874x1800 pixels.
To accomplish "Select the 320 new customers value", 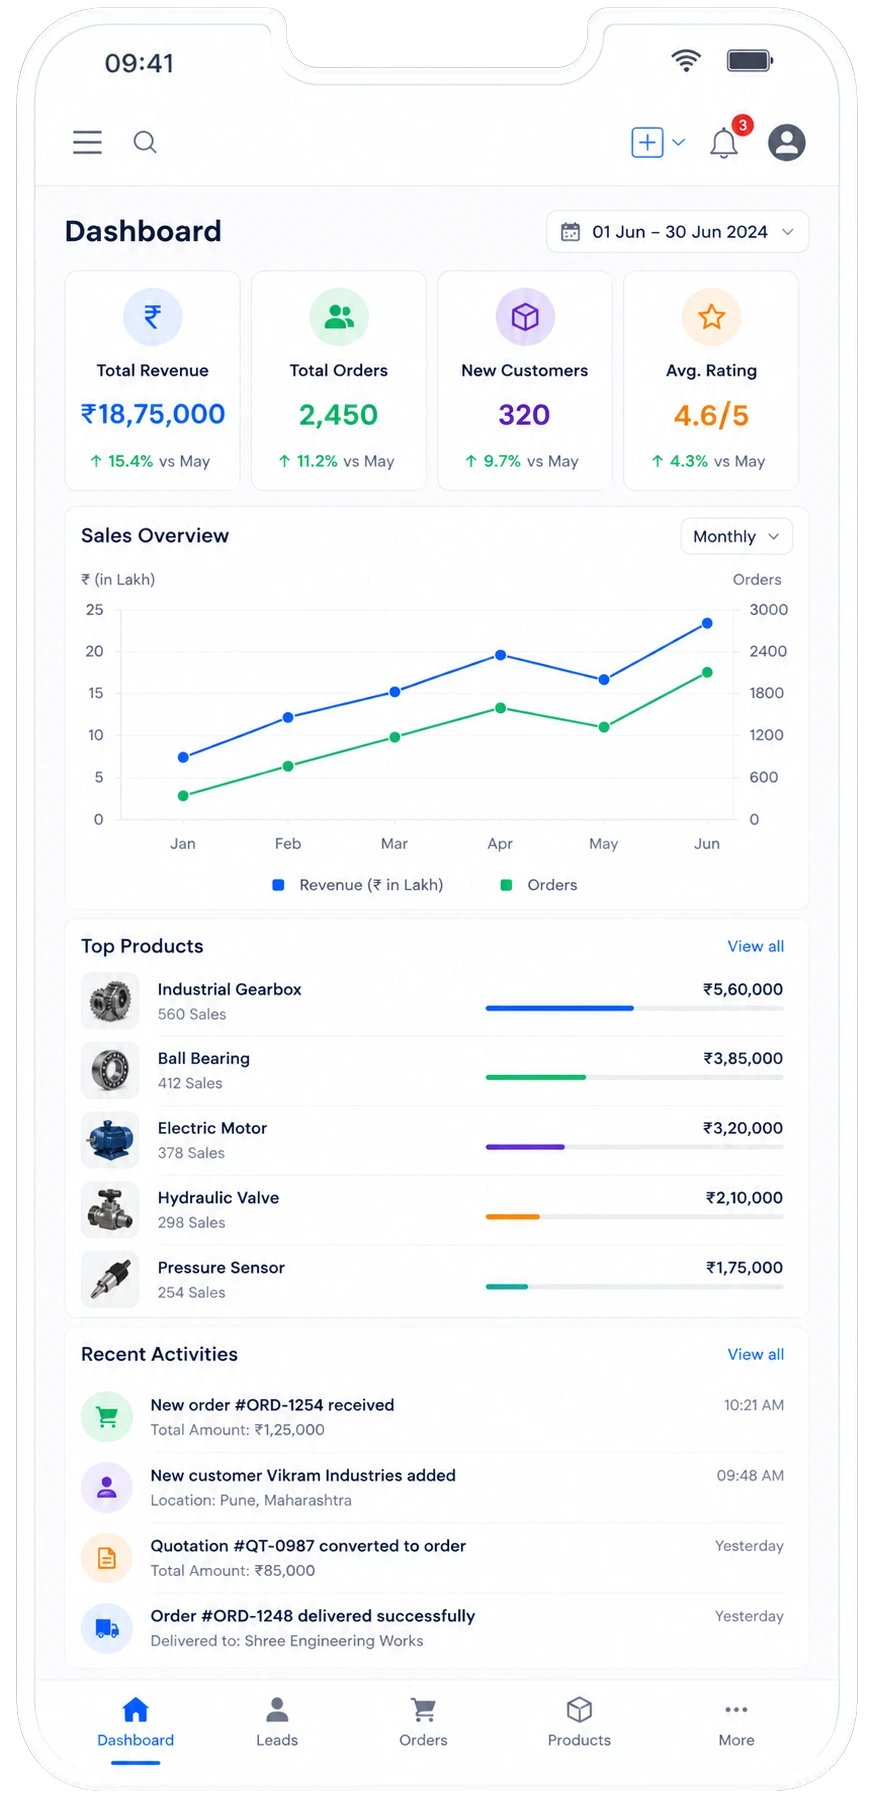I will [525, 414].
